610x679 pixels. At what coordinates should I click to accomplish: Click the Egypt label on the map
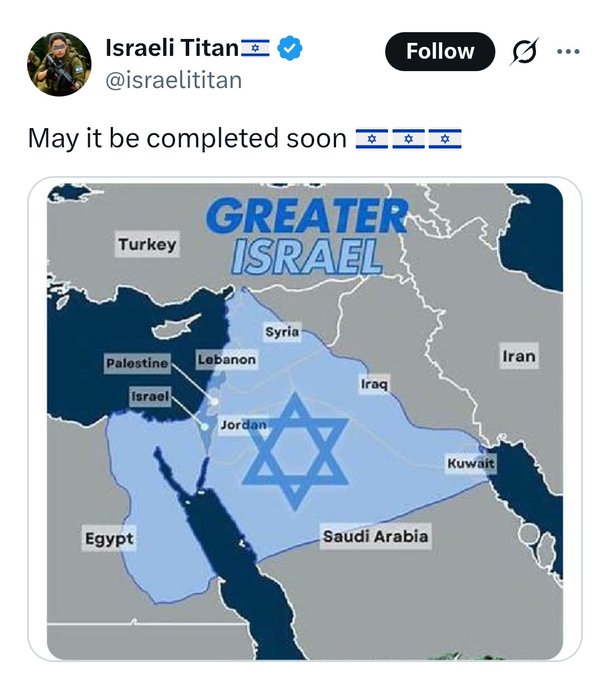[x=109, y=538]
